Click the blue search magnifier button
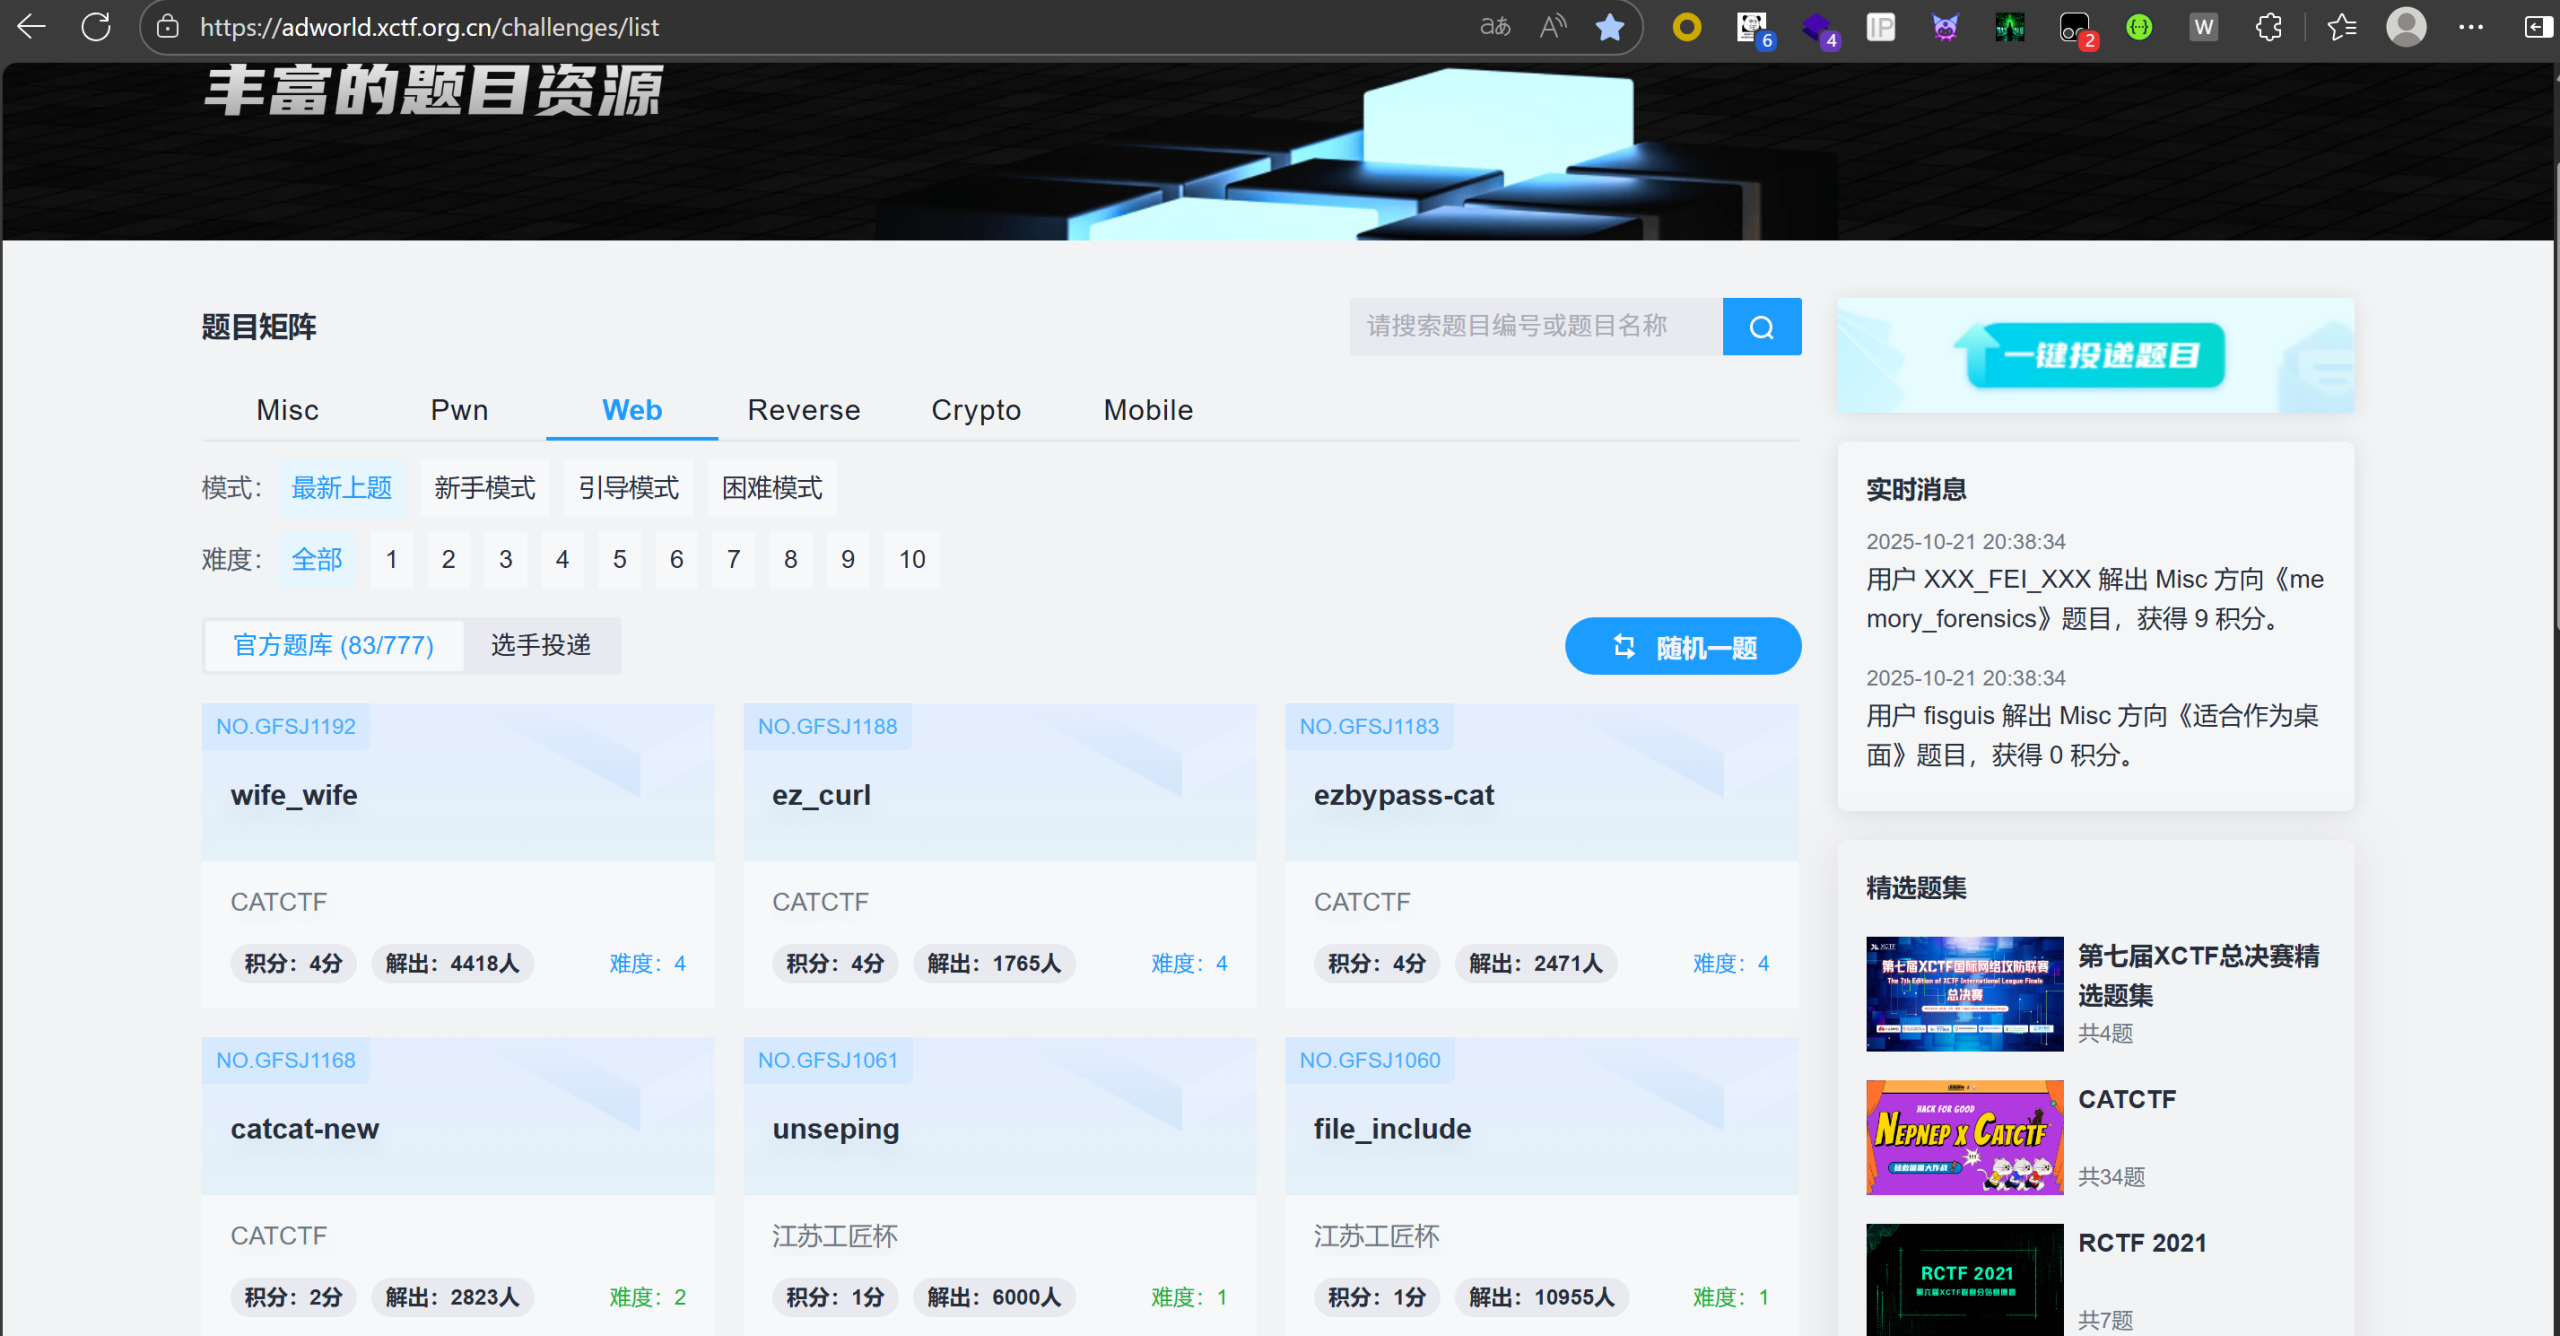2560x1336 pixels. click(x=1761, y=327)
